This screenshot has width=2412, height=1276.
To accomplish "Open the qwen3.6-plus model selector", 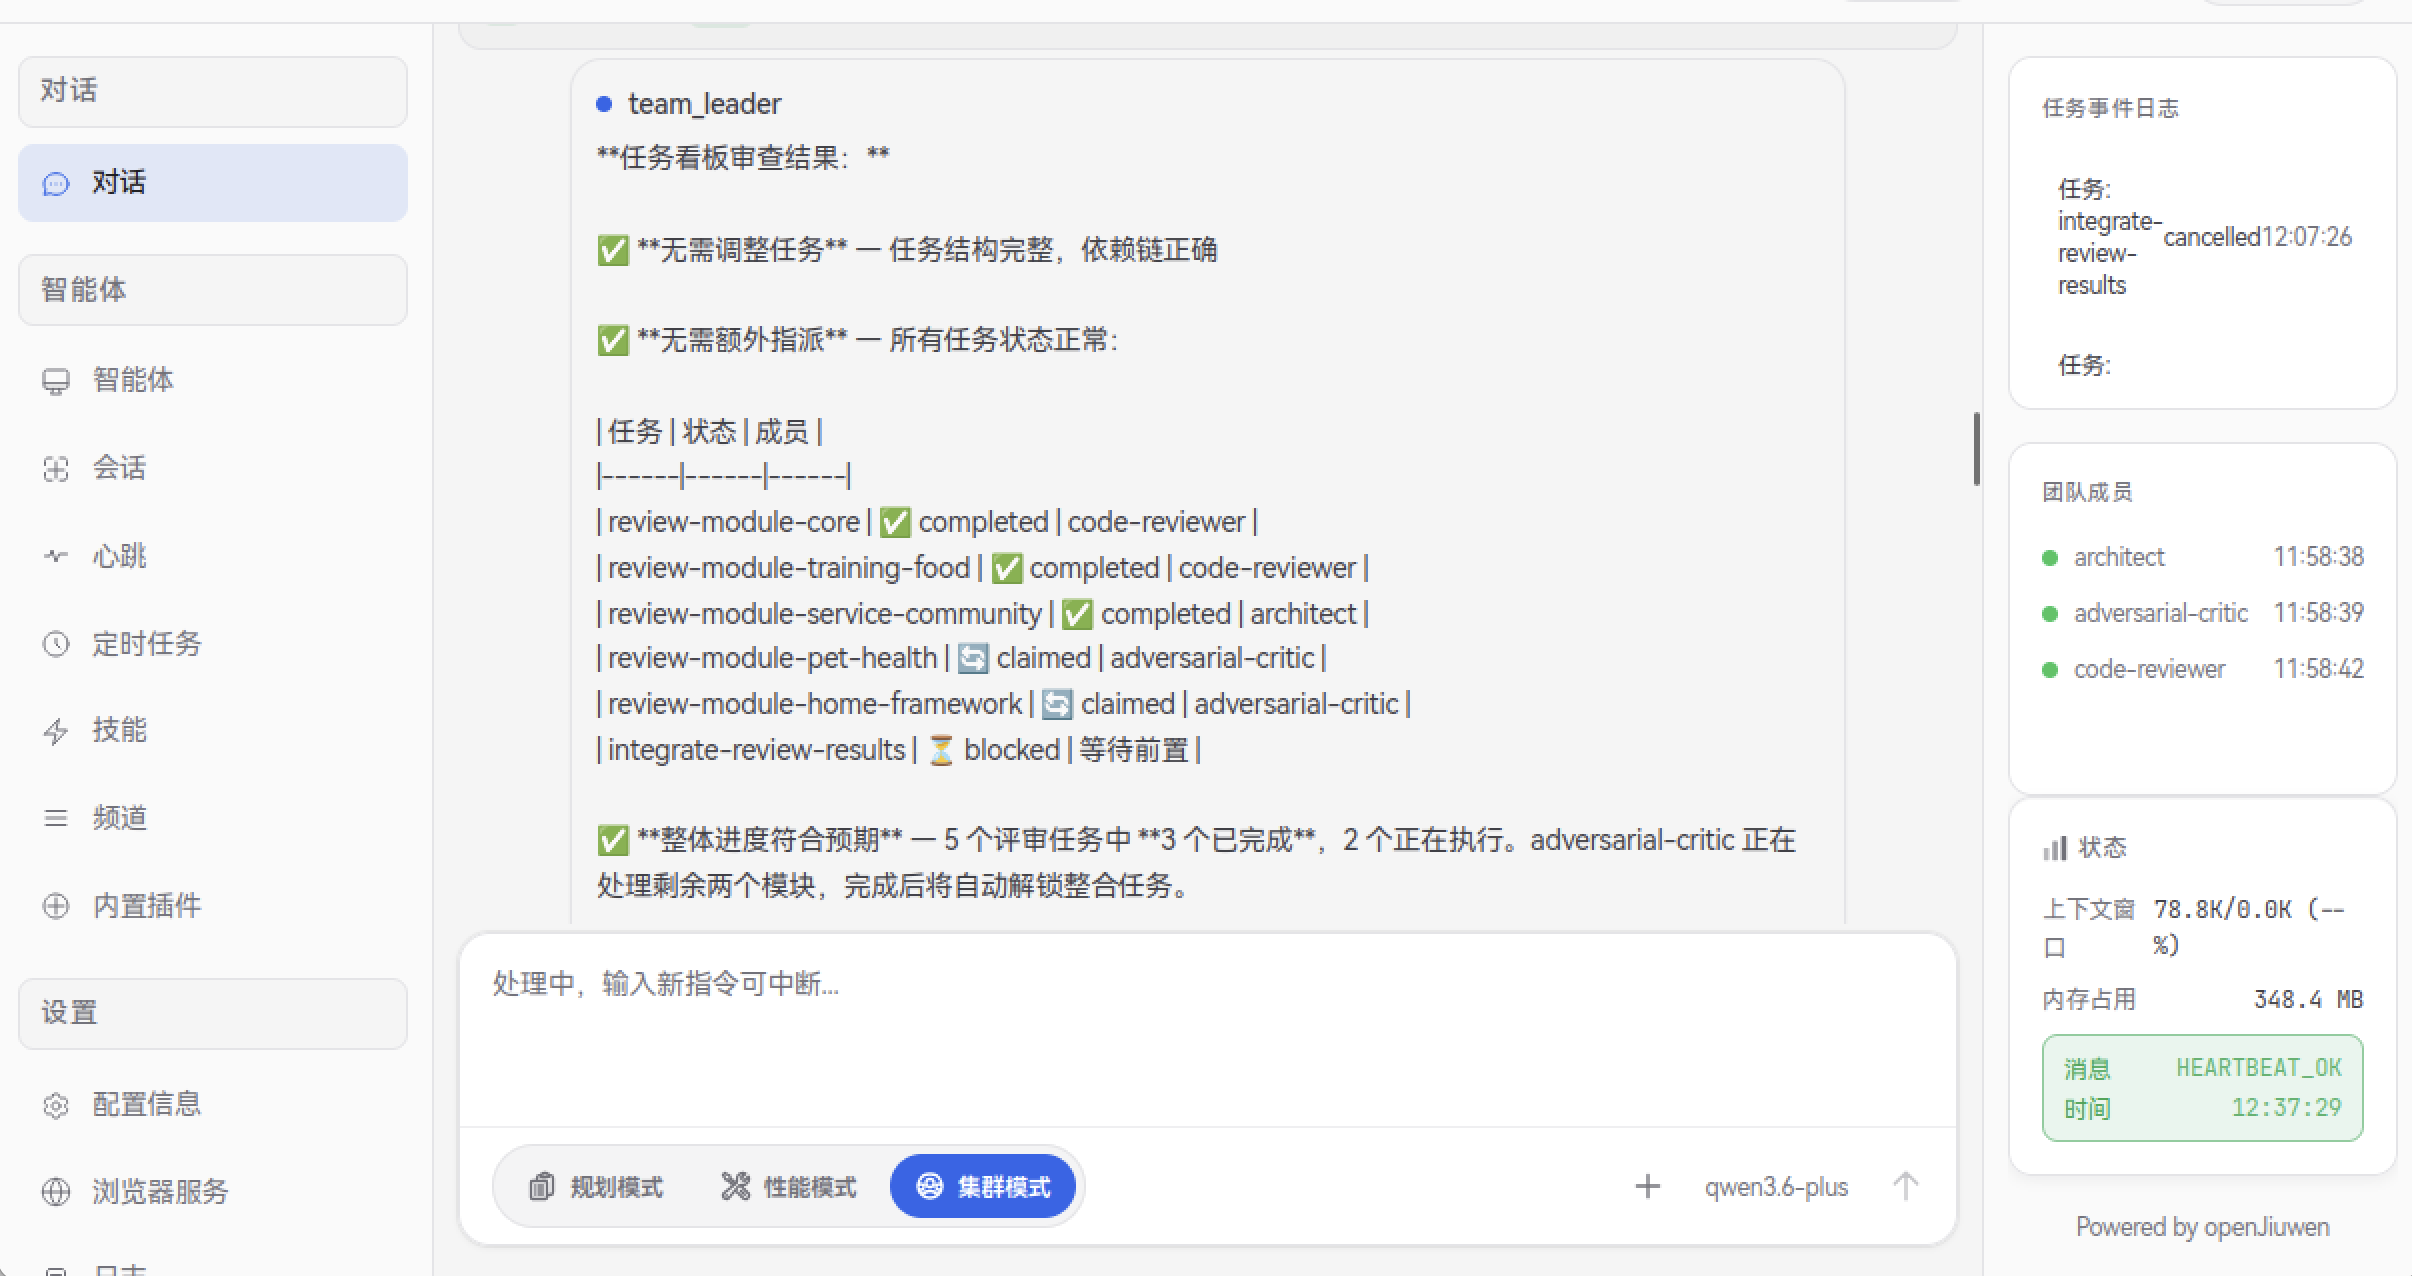I will pyautogui.click(x=1777, y=1187).
